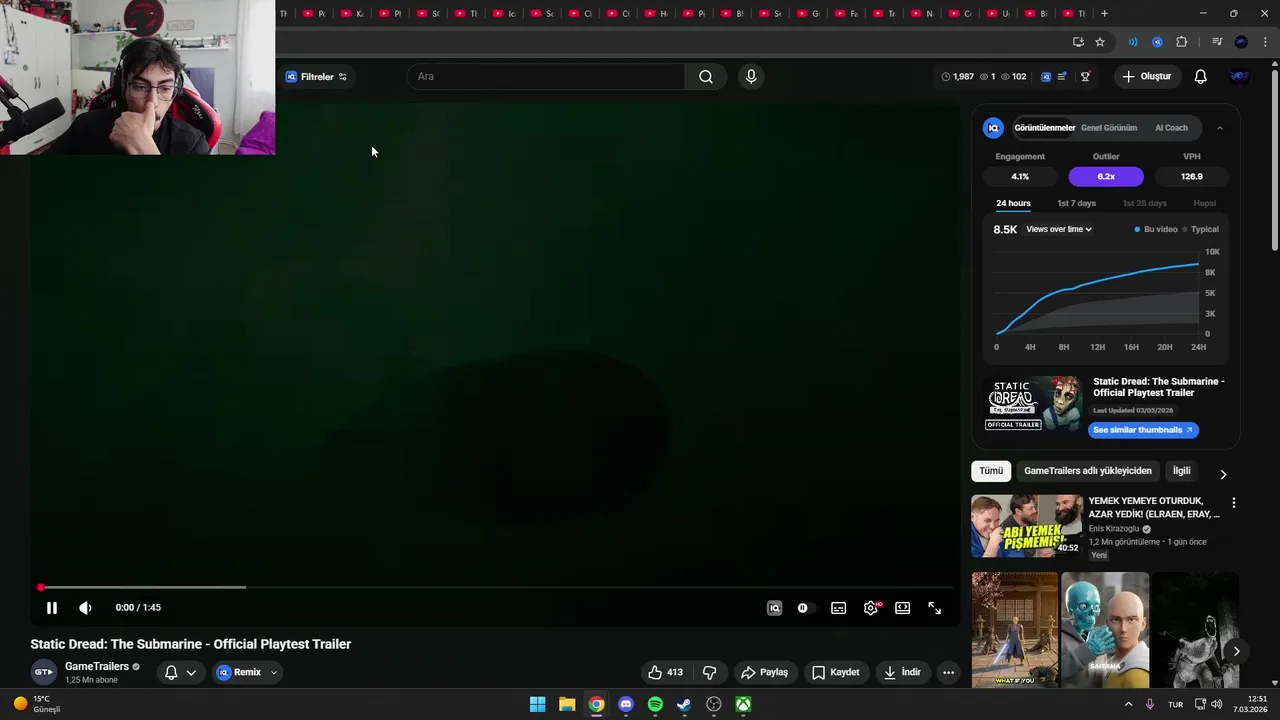
Task: Switch to AI Coach tab
Action: pyautogui.click(x=1171, y=128)
